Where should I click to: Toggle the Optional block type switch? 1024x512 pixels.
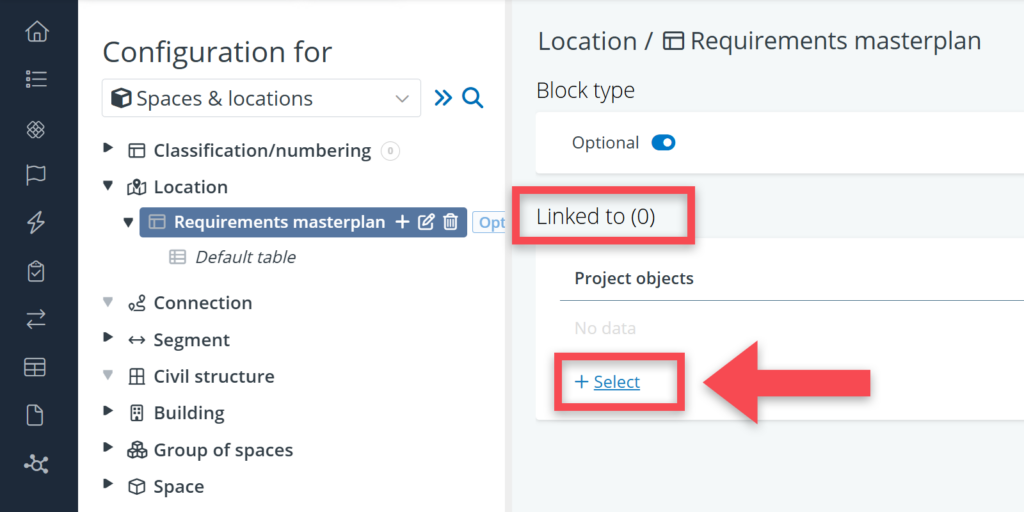[663, 143]
